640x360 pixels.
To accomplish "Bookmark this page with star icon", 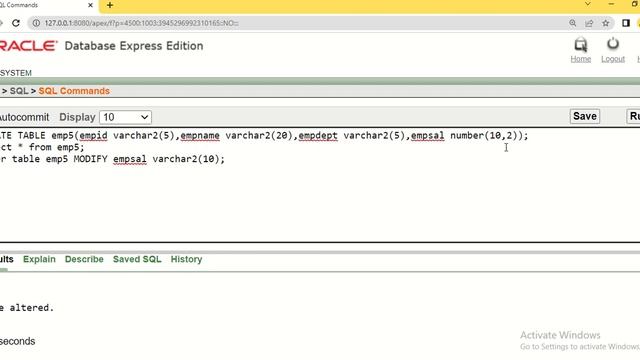I will pyautogui.click(x=606, y=23).
